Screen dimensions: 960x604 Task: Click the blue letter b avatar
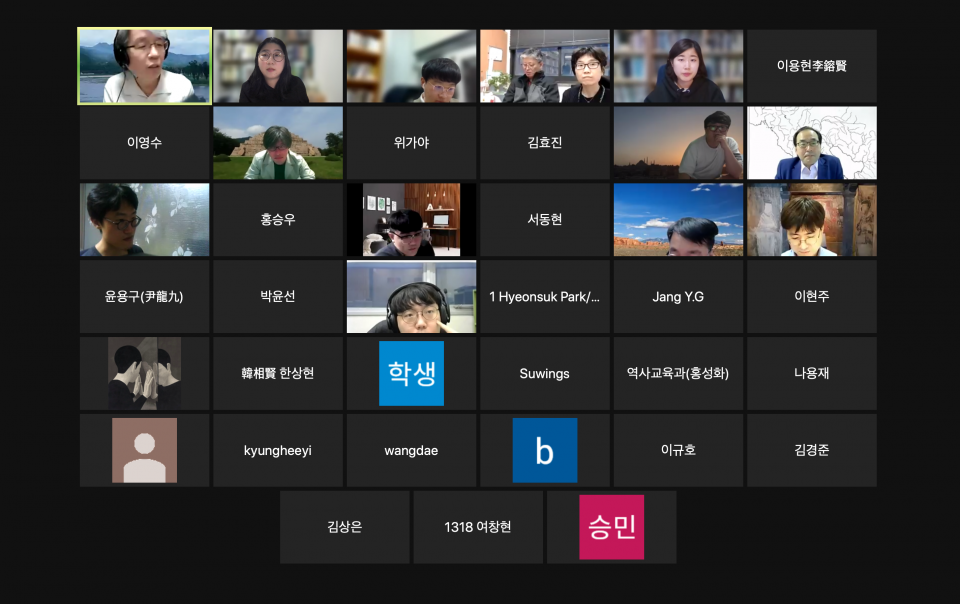(545, 450)
